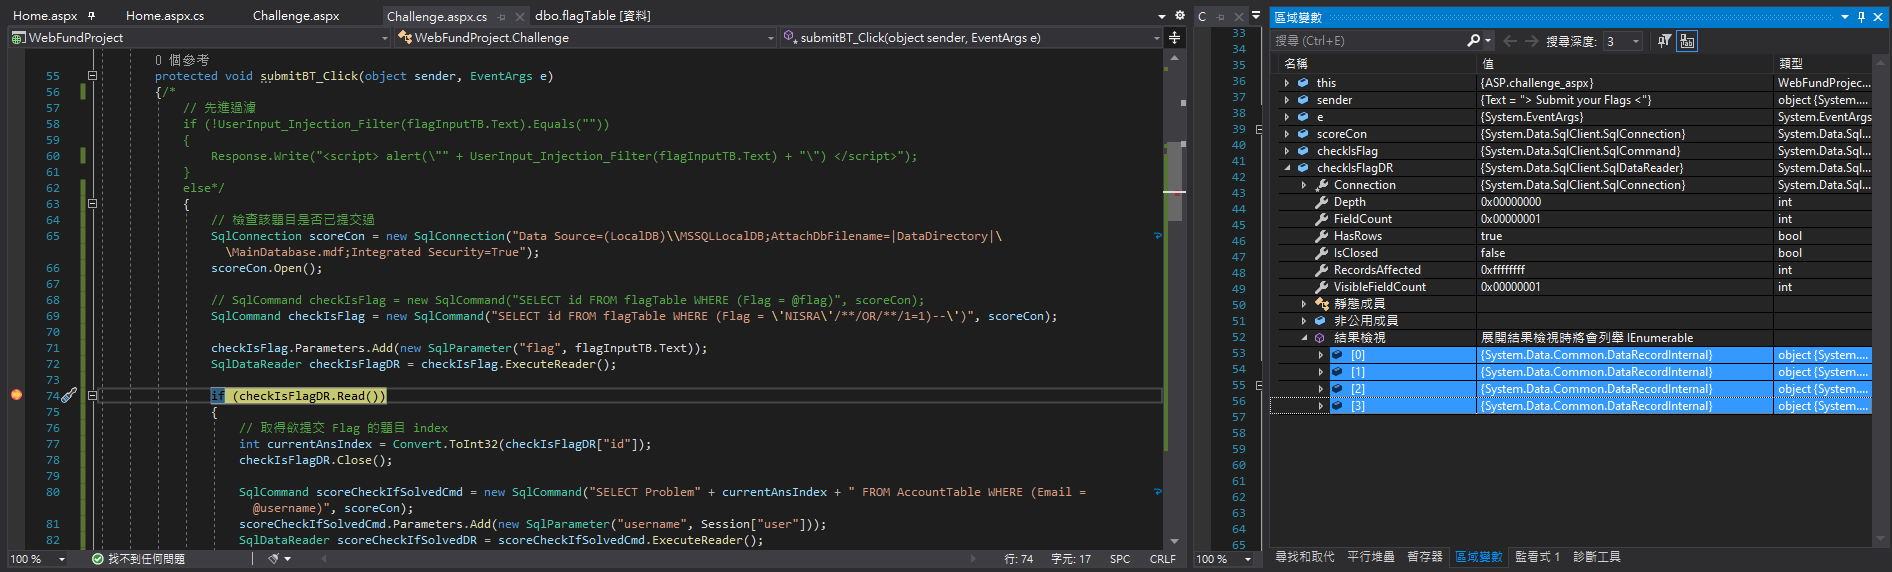This screenshot has height=572, width=1892.
Task: Open the search options dropdown in locals search
Action: [x=1488, y=41]
